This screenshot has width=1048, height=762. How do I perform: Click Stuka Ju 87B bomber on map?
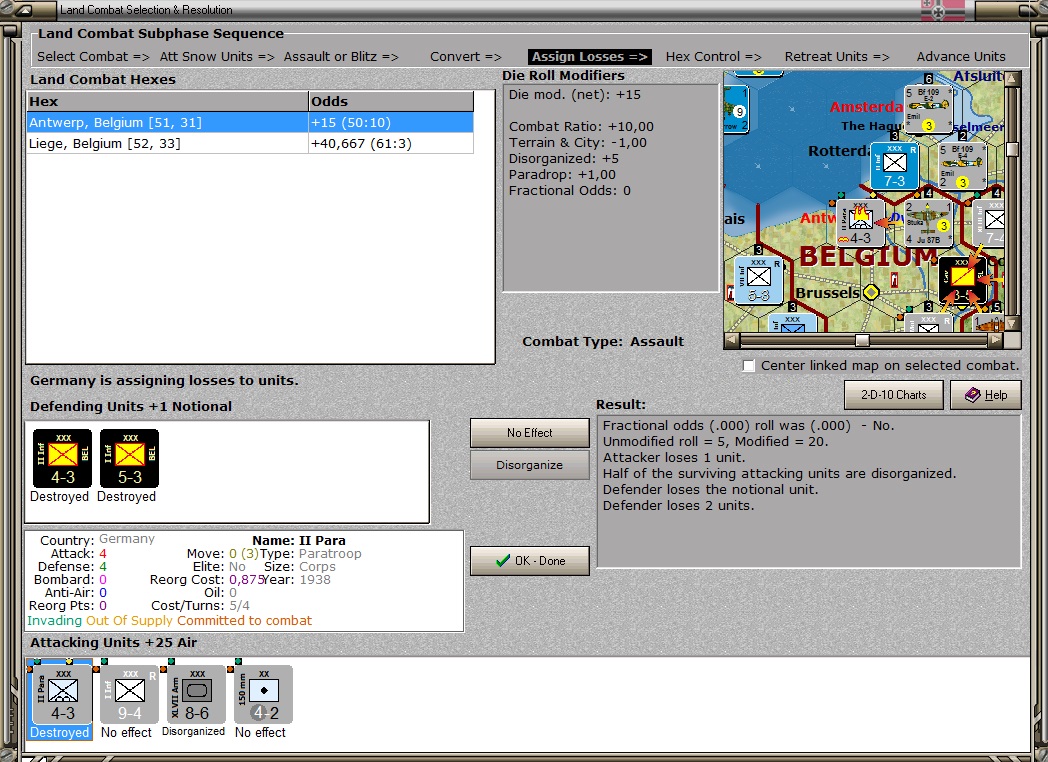[x=928, y=223]
